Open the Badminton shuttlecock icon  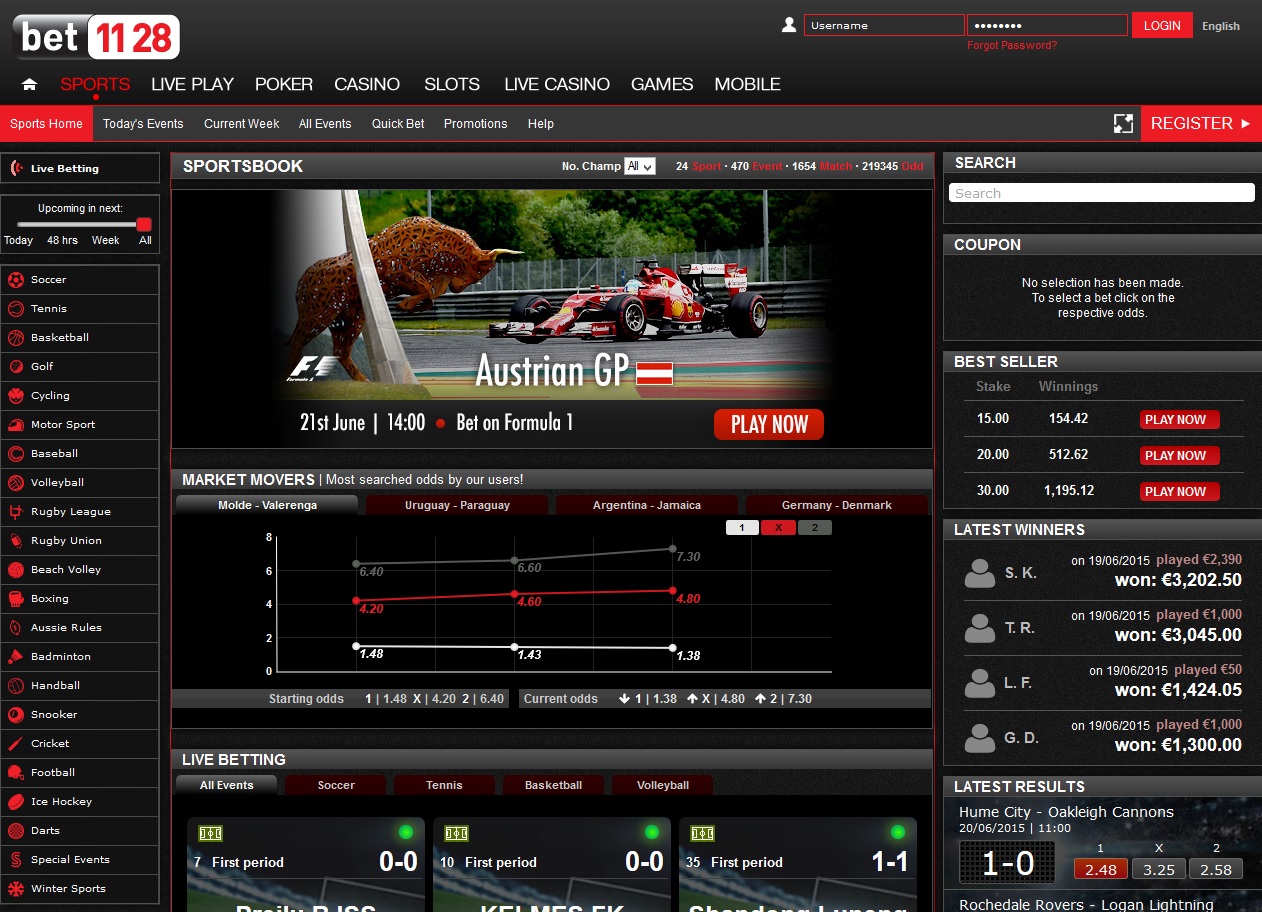(15, 657)
